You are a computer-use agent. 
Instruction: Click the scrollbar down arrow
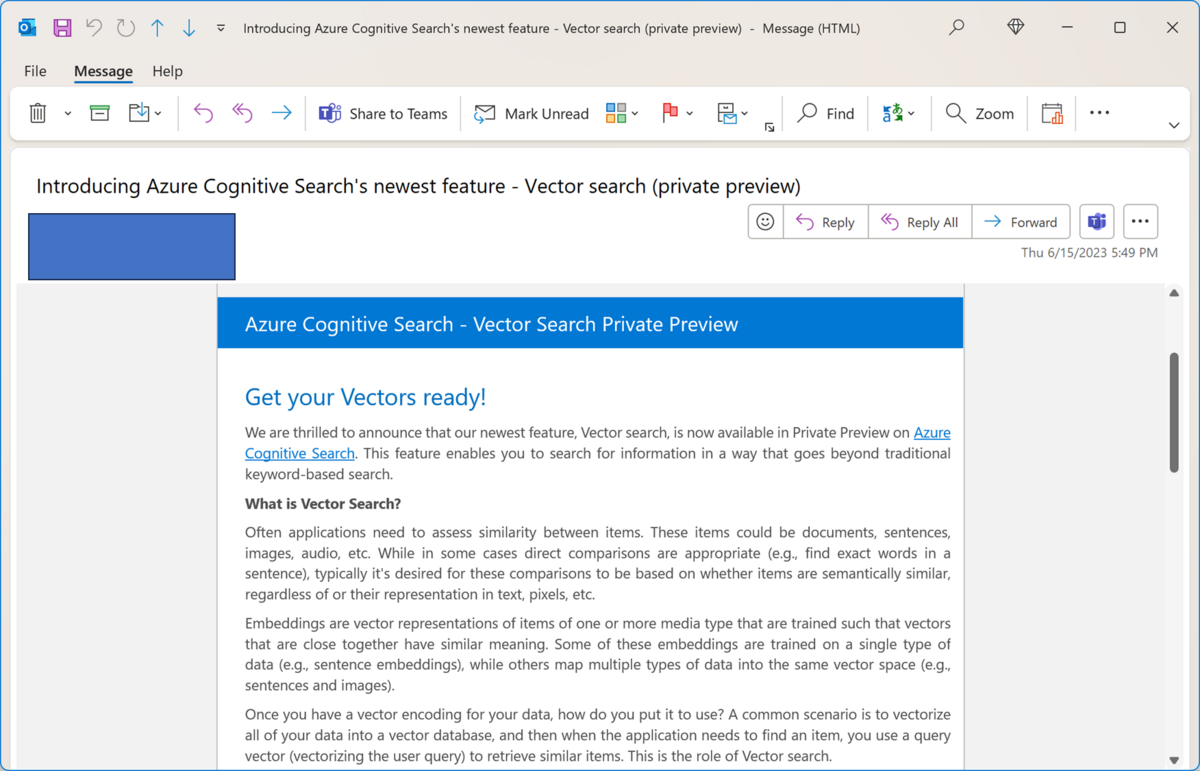1174,760
